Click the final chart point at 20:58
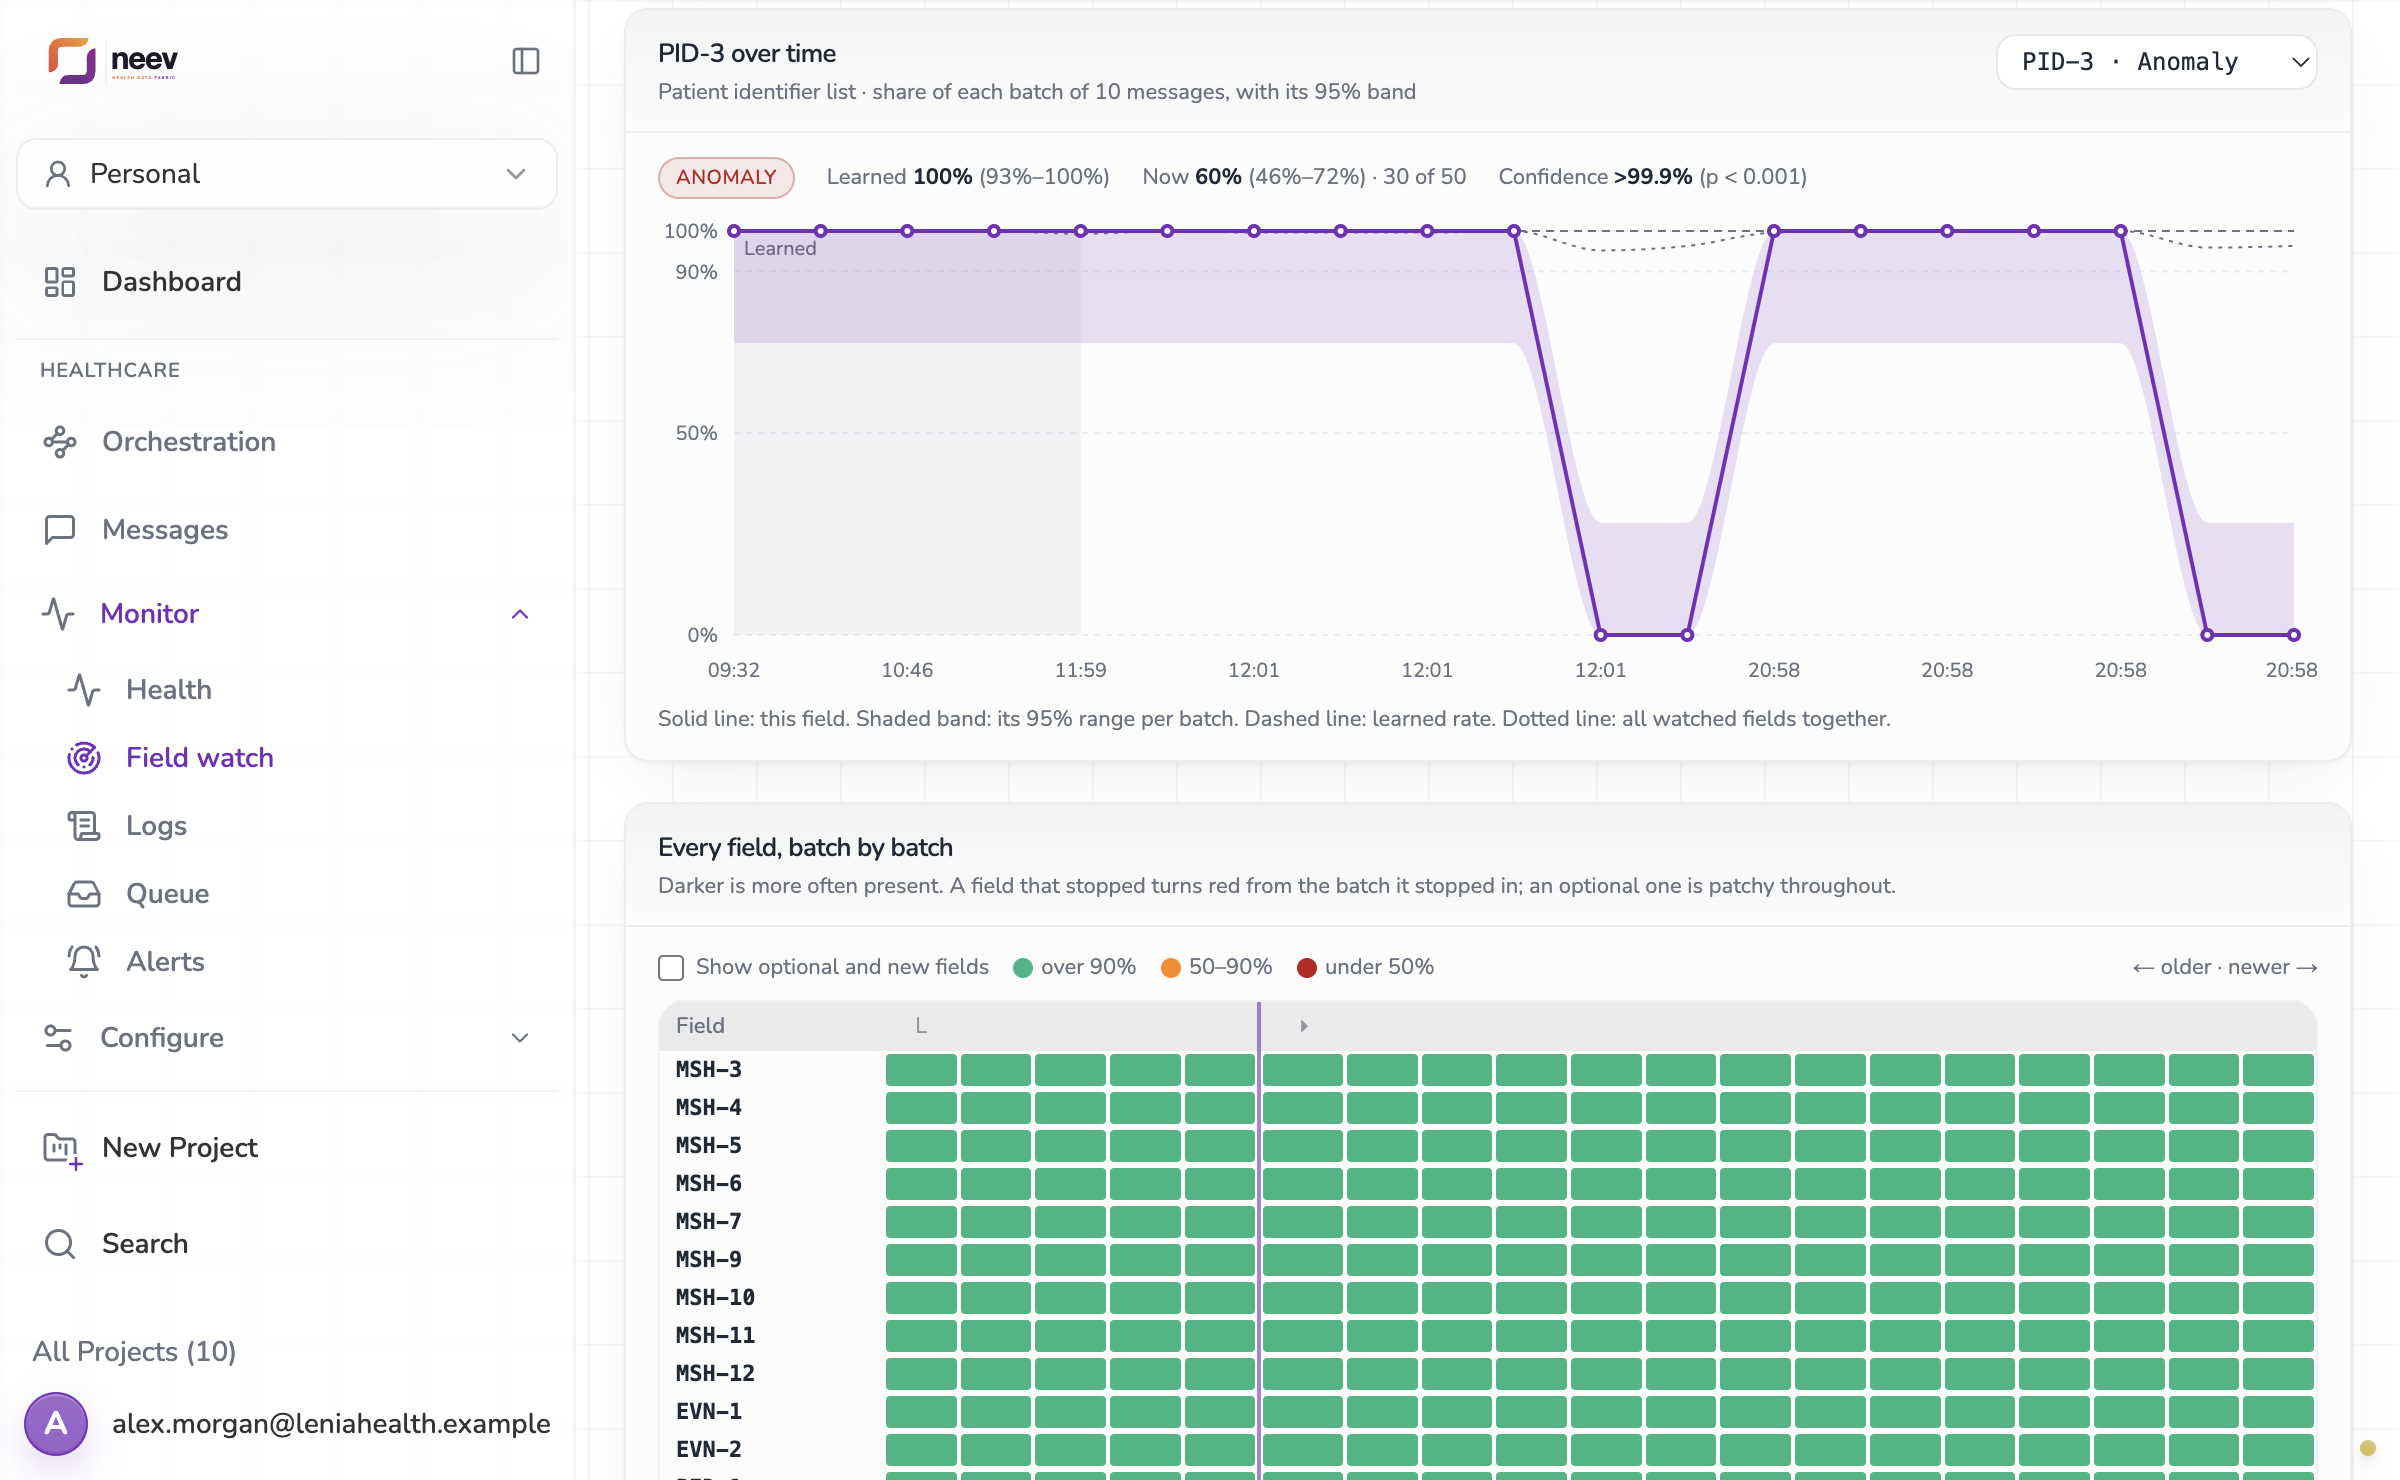This screenshot has width=2400, height=1480. (x=2294, y=635)
